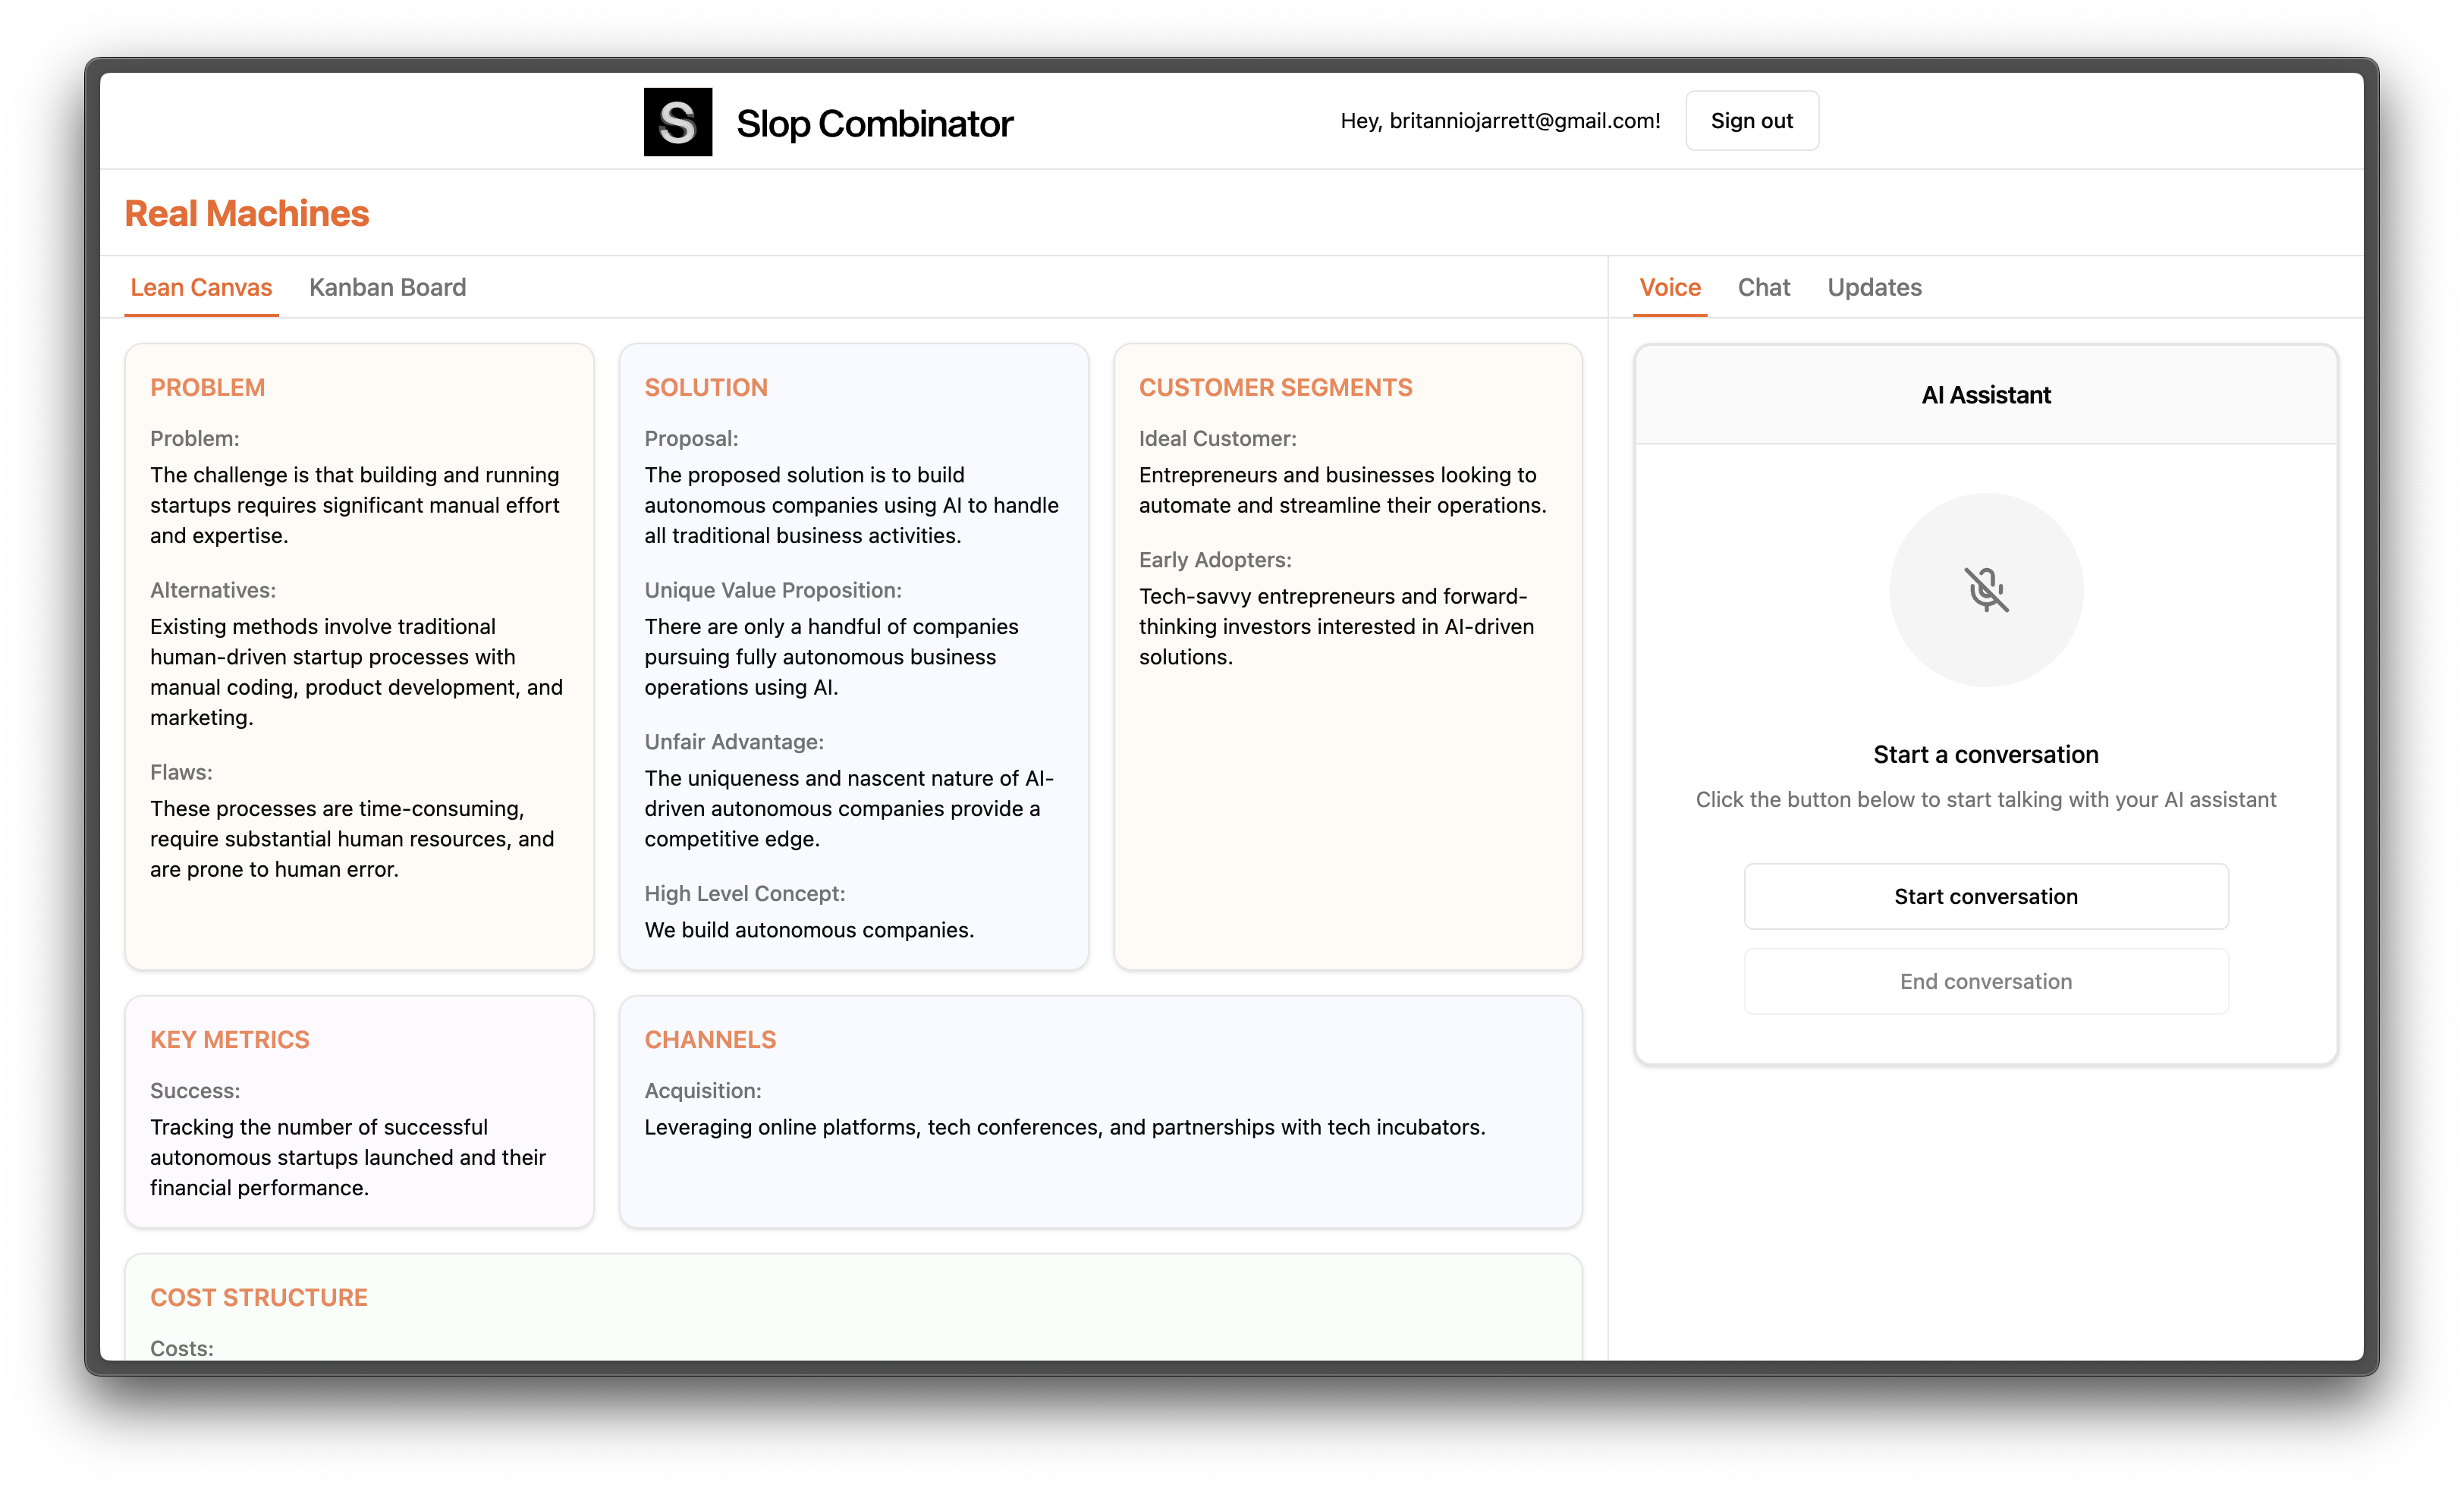Click the KEY METRICS card heading
Viewport: 2464px width, 1488px height.
point(229,1039)
